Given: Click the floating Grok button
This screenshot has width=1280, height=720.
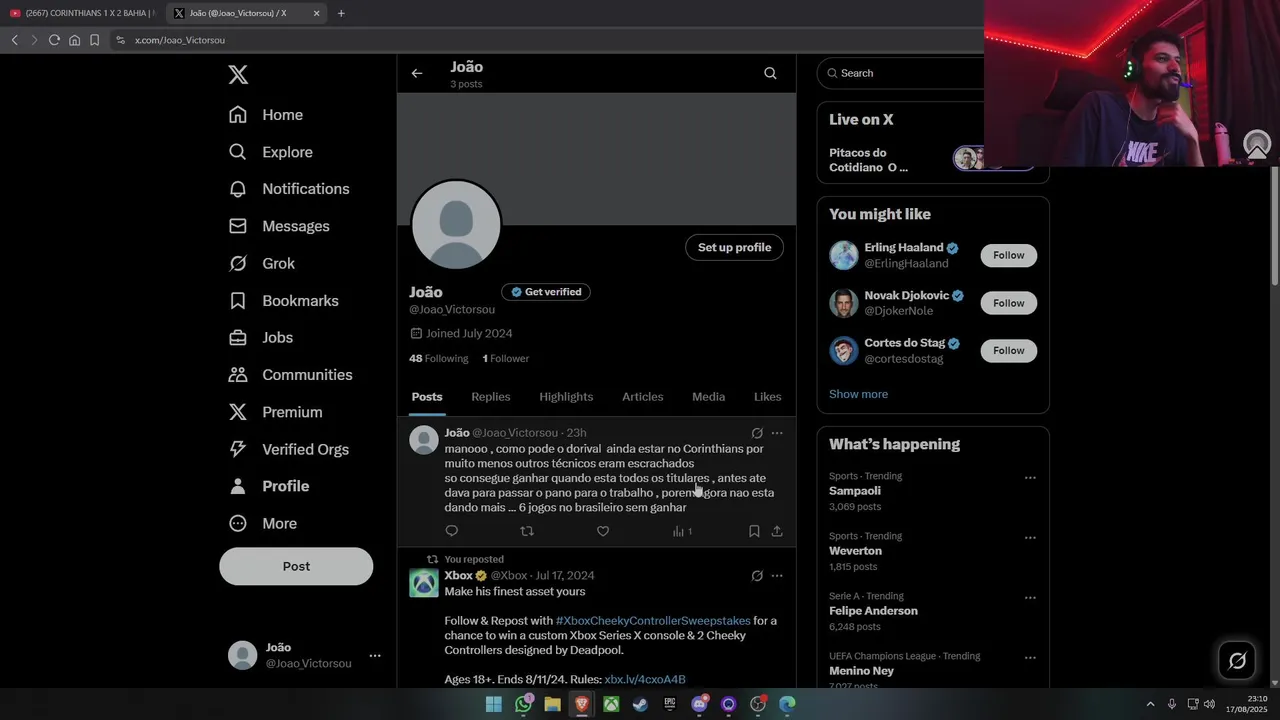Looking at the screenshot, I should [1237, 661].
